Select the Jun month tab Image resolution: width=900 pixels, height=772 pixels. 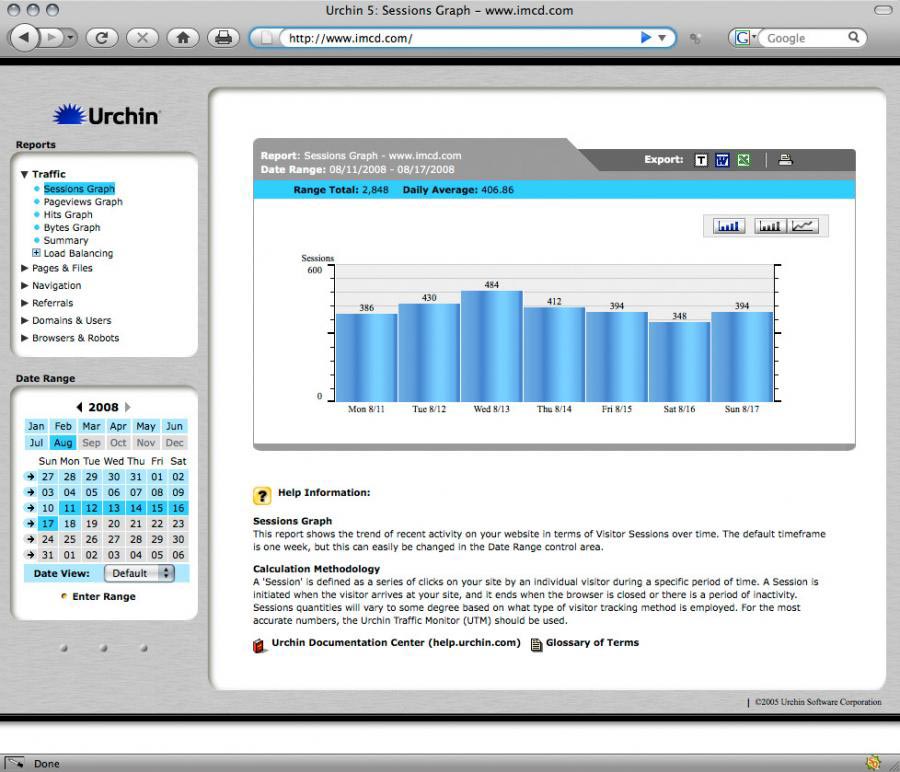point(174,426)
